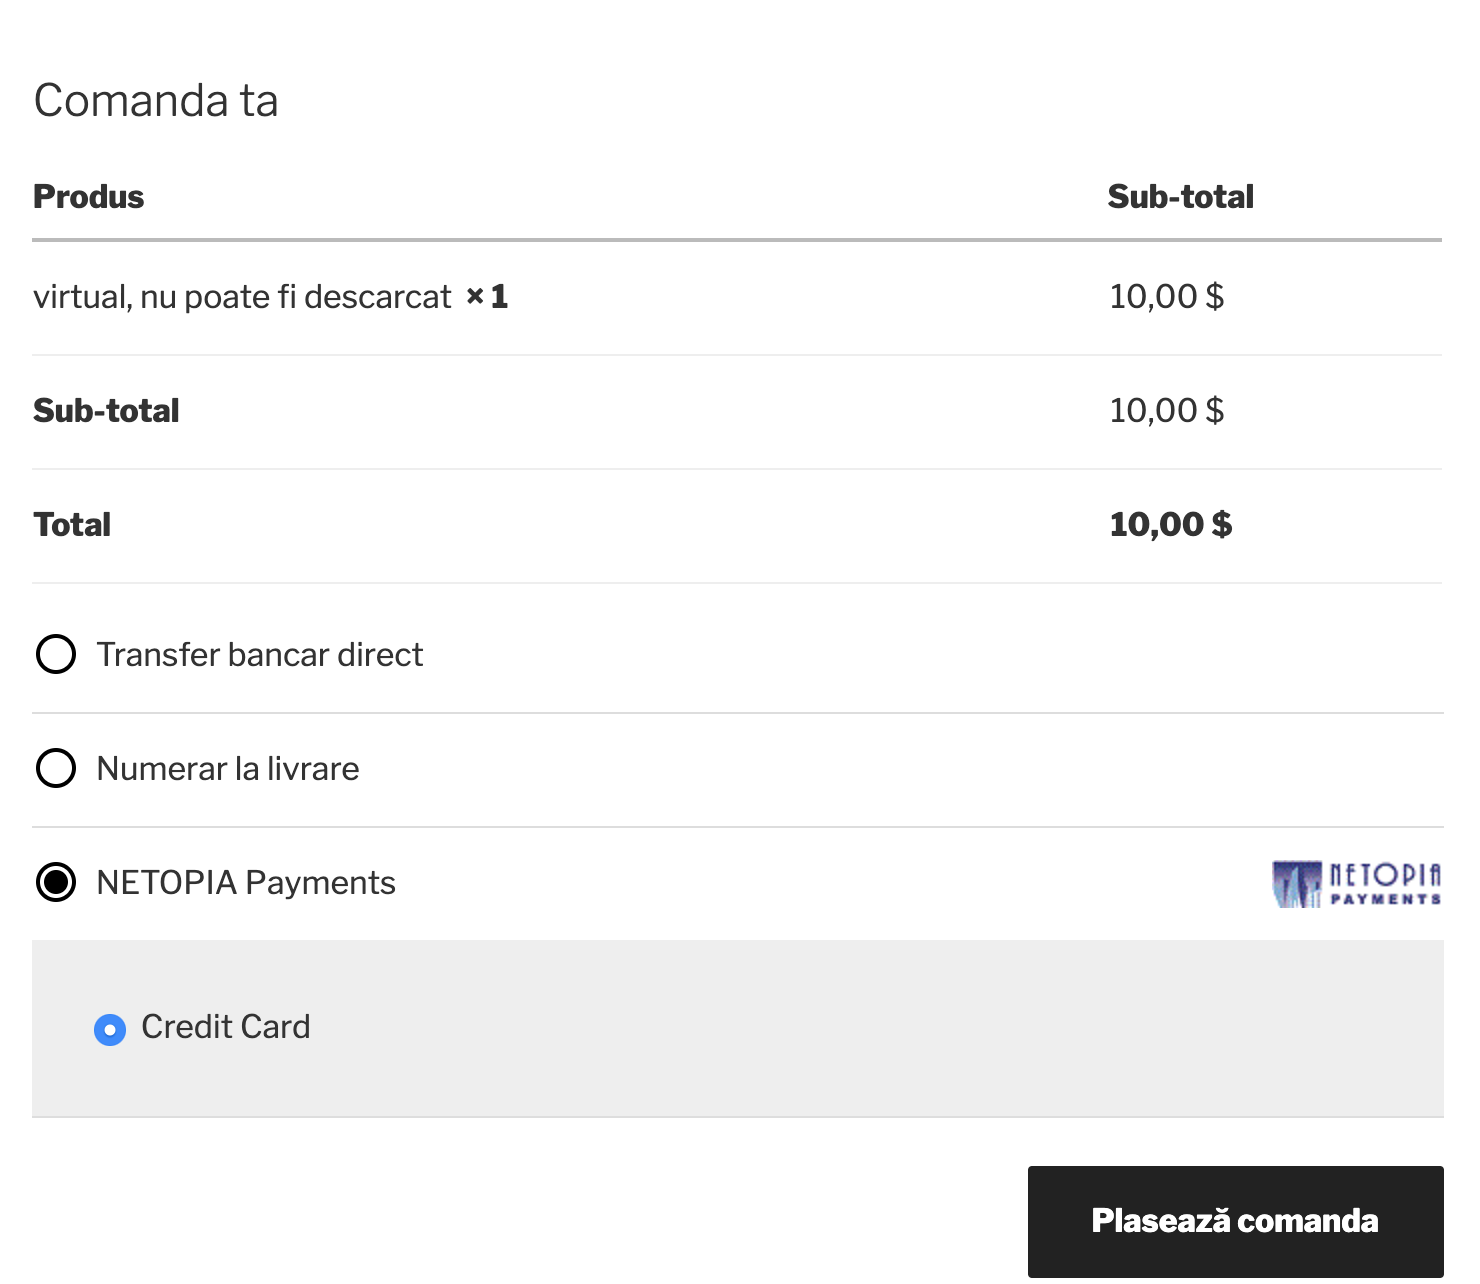Click the Credit Card label text
The height and width of the screenshot is (1284, 1480).
coord(226,1027)
